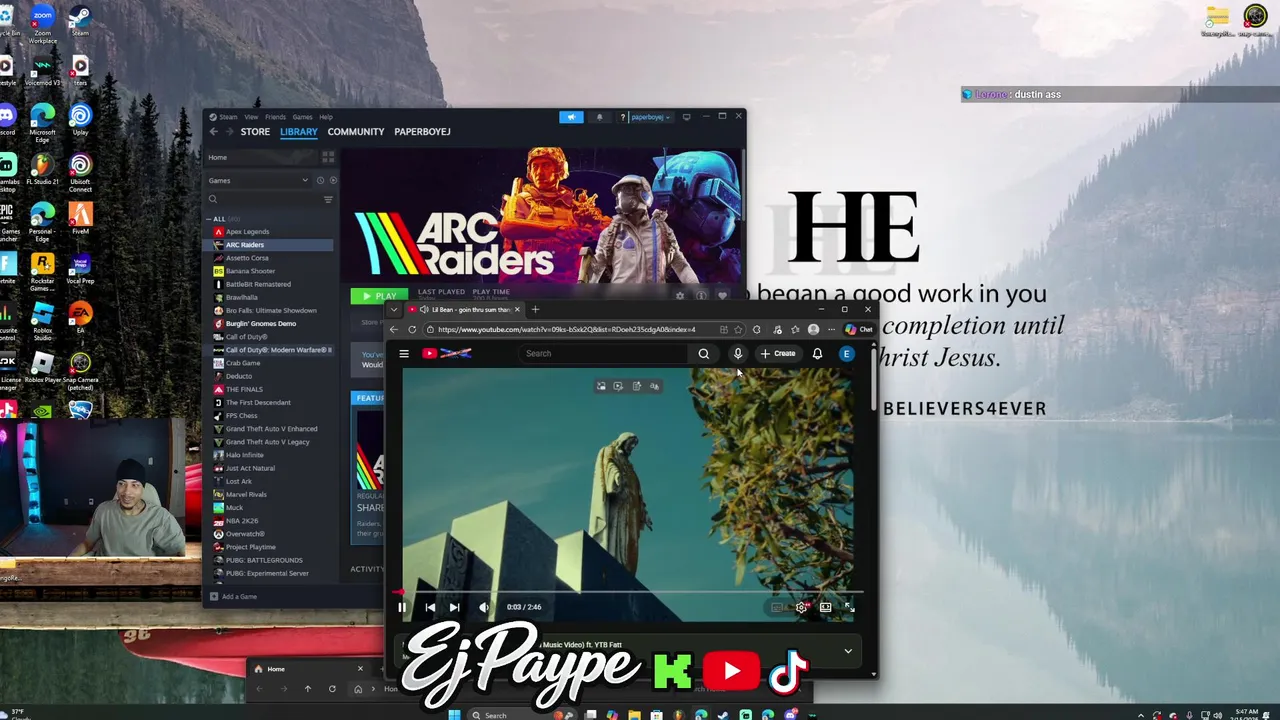This screenshot has height=720, width=1280.
Task: Go to the STORE tab in Steam
Action: 255,132
